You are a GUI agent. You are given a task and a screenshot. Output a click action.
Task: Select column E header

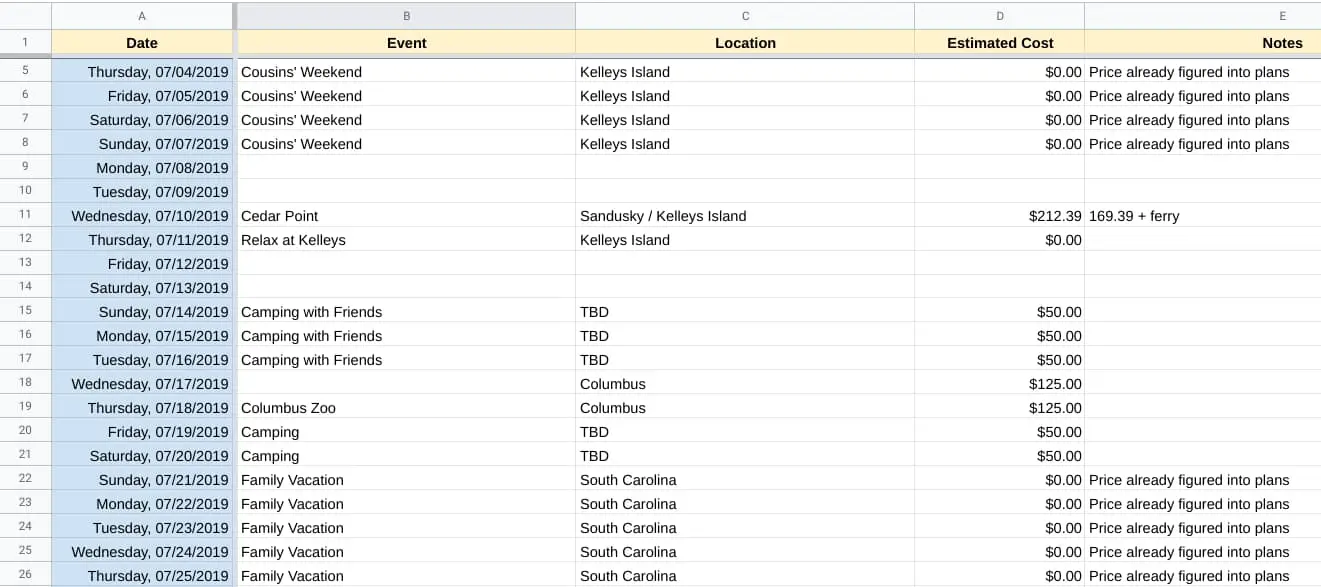pos(1202,16)
